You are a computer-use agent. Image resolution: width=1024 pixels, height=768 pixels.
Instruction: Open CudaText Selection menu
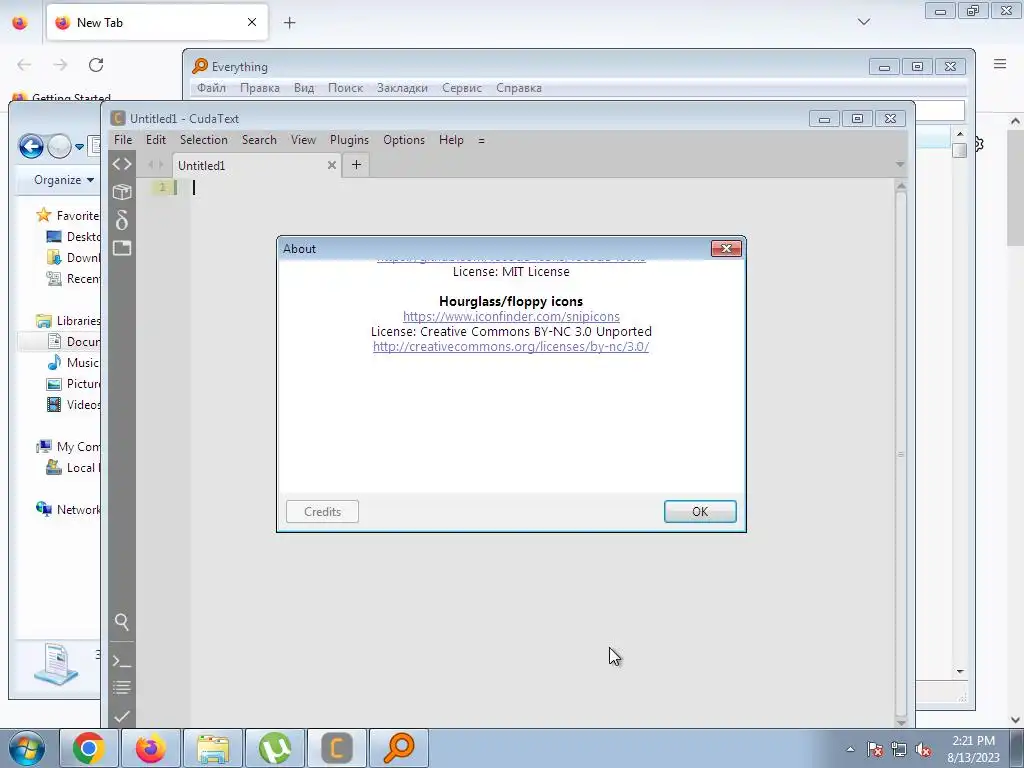tap(204, 140)
